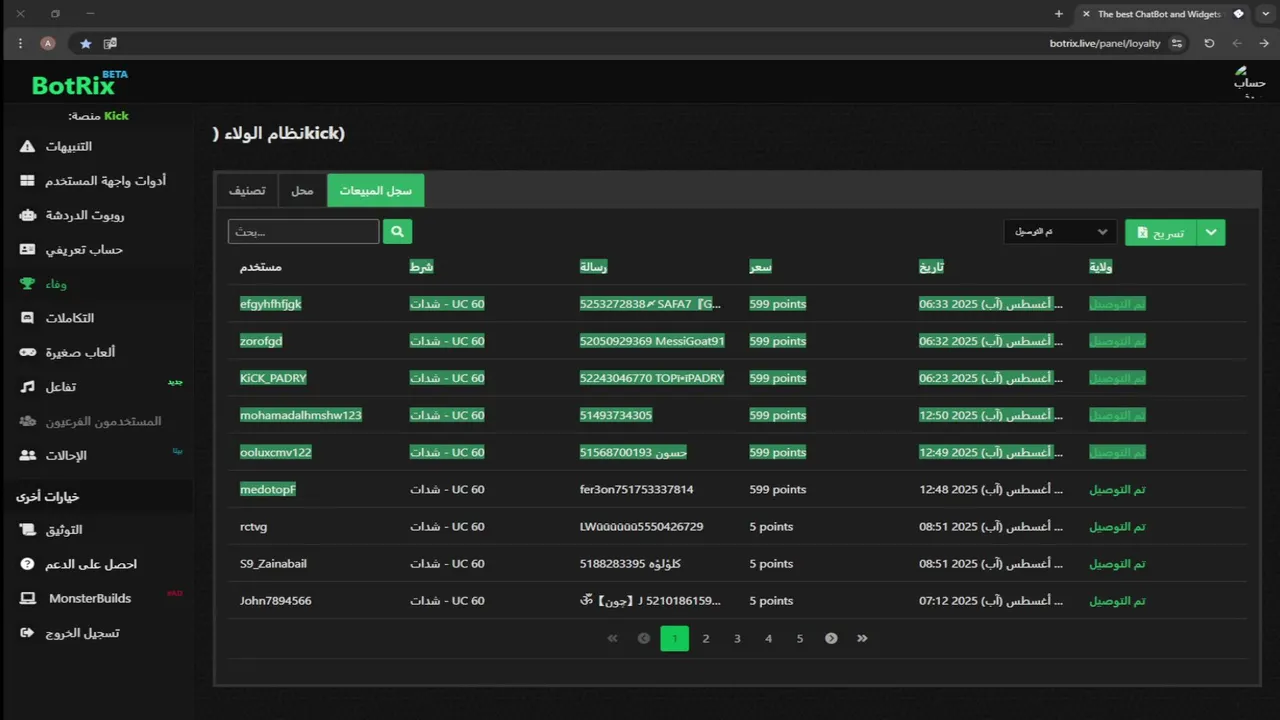Select current page 1 button
Screen dimensions: 1280x720
(675, 638)
